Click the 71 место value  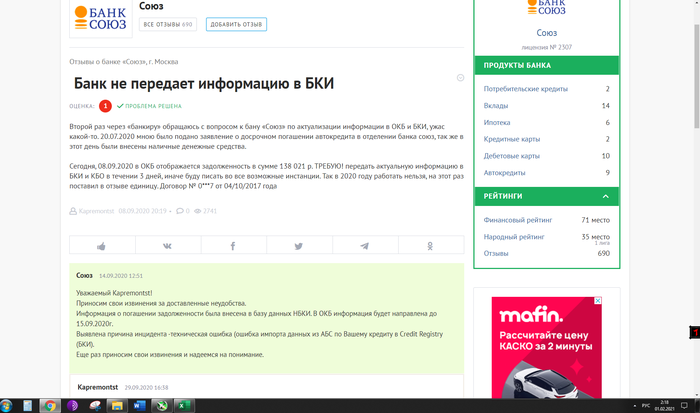(x=596, y=220)
